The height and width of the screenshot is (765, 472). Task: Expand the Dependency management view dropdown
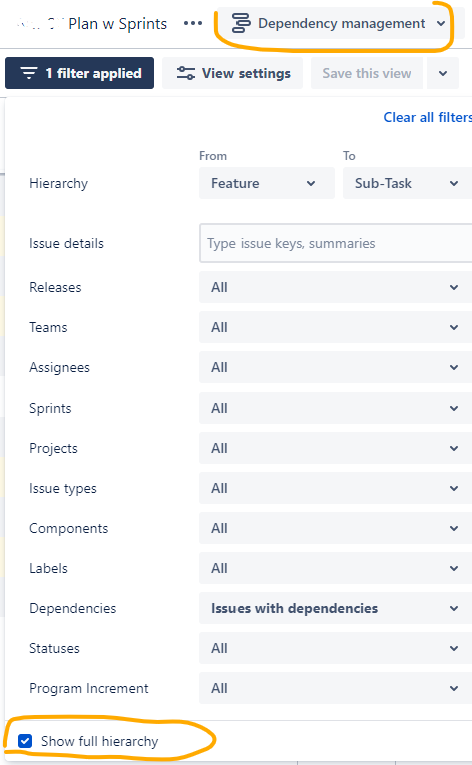tap(441, 23)
